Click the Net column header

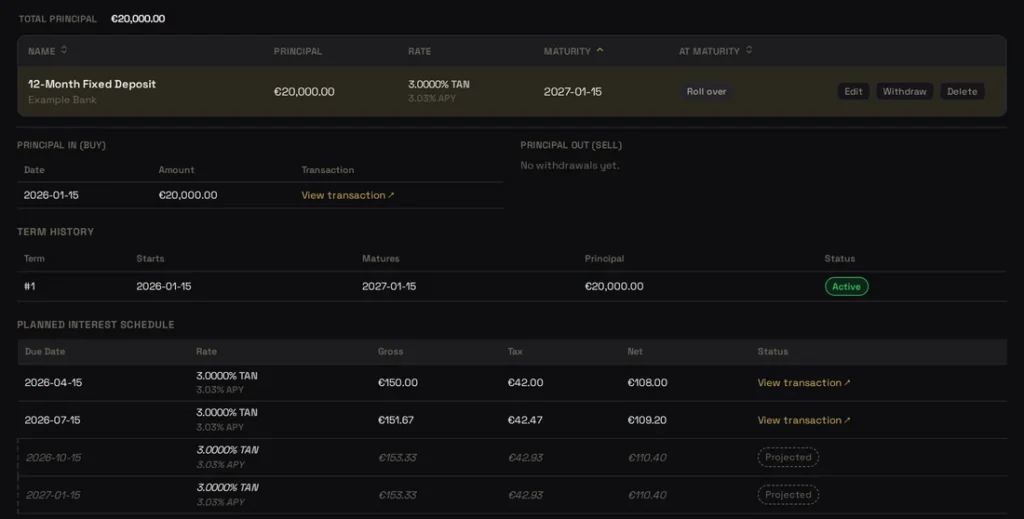click(635, 351)
